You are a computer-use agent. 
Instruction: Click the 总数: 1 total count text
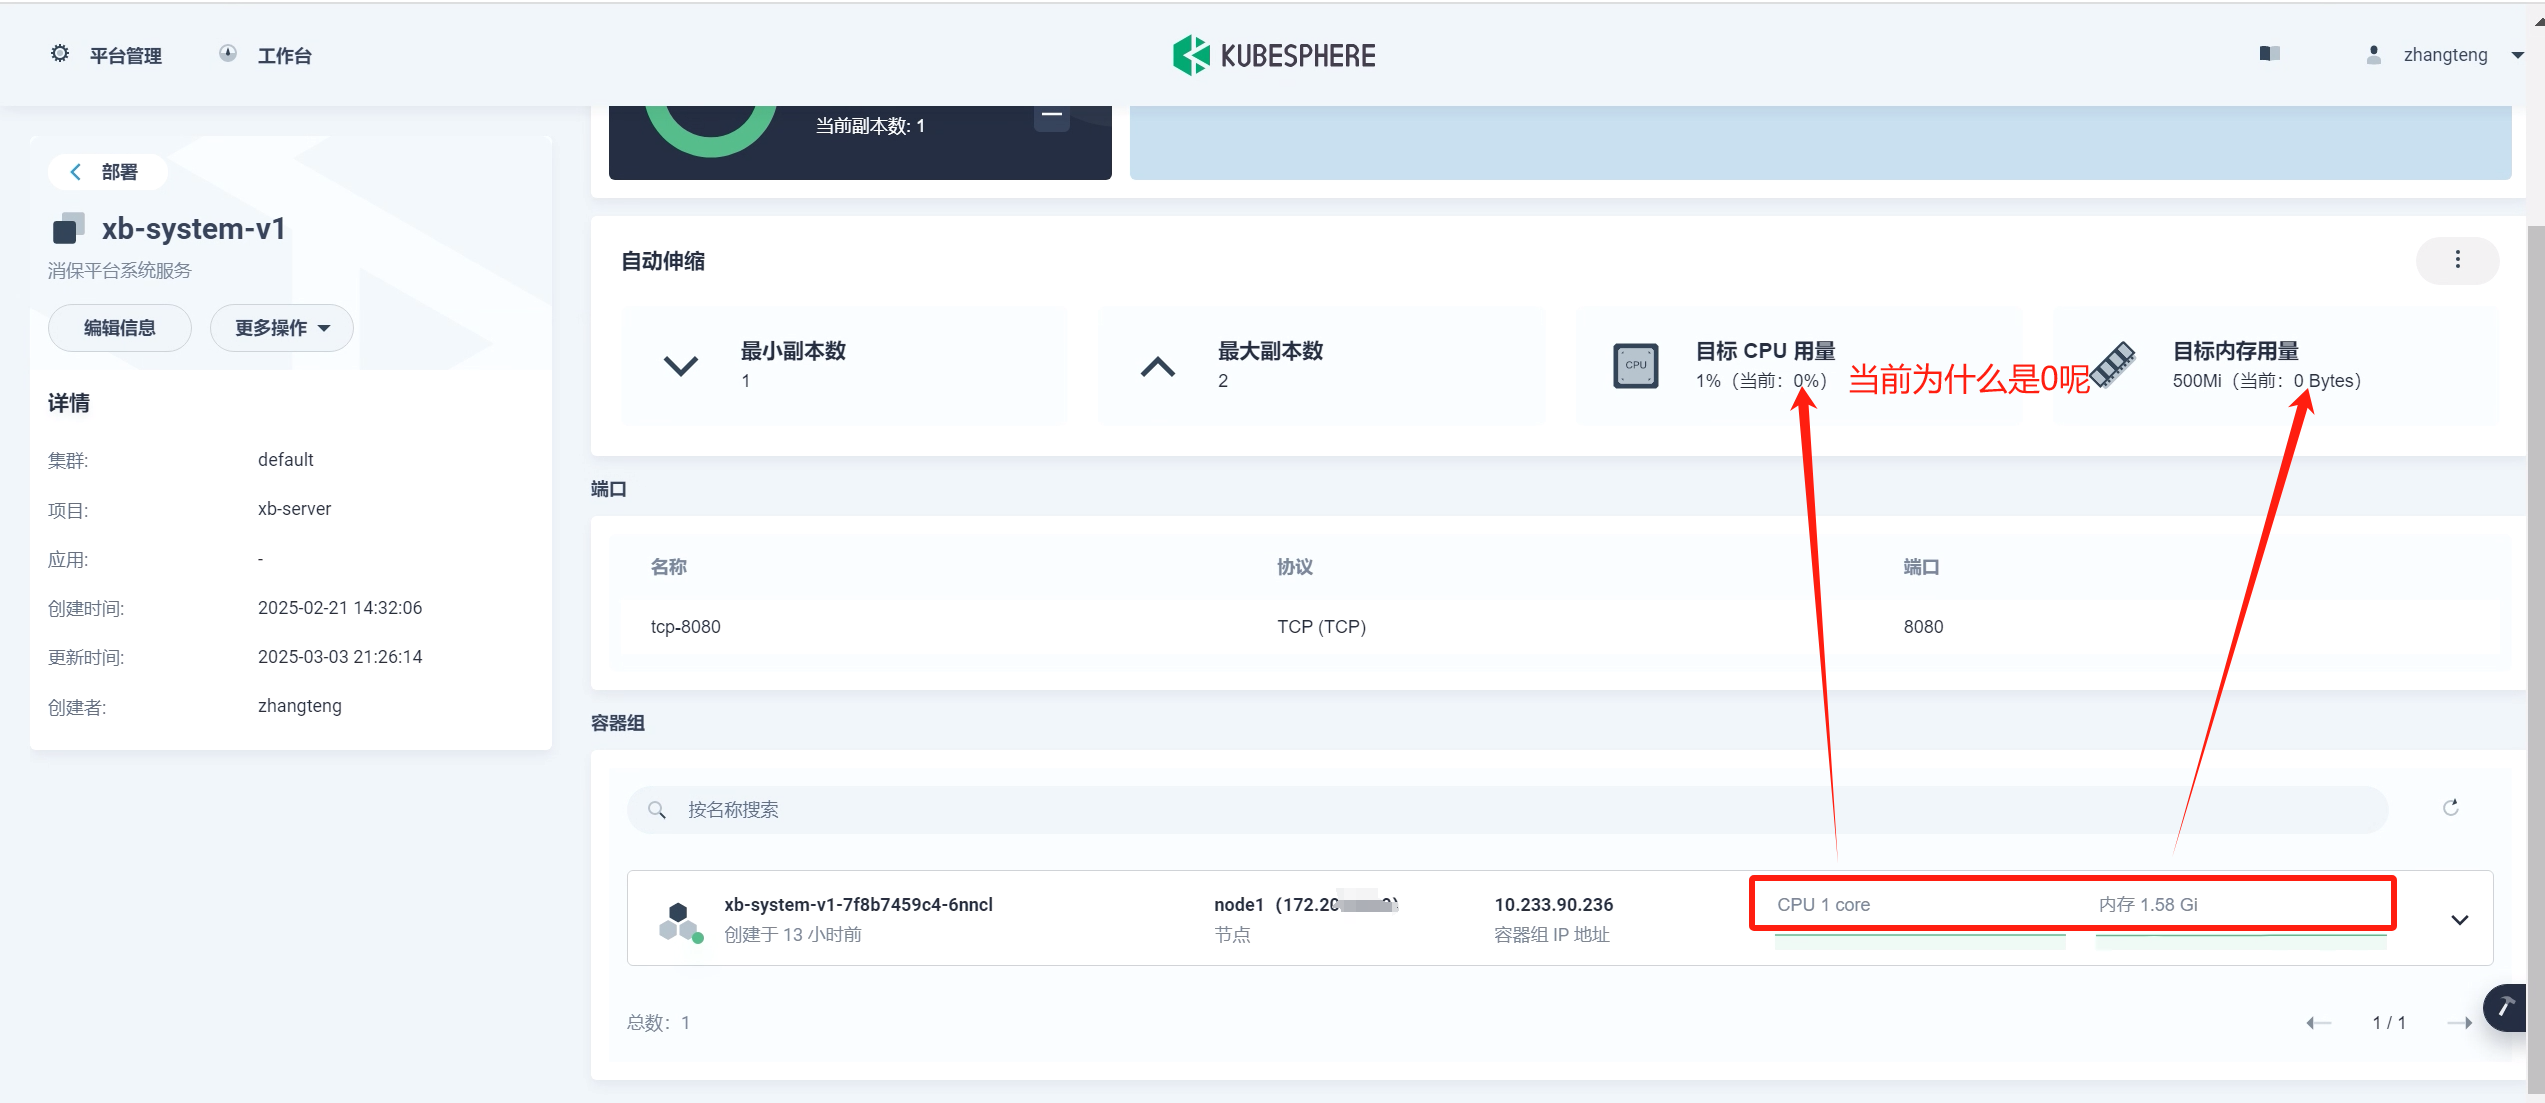[x=658, y=1022]
